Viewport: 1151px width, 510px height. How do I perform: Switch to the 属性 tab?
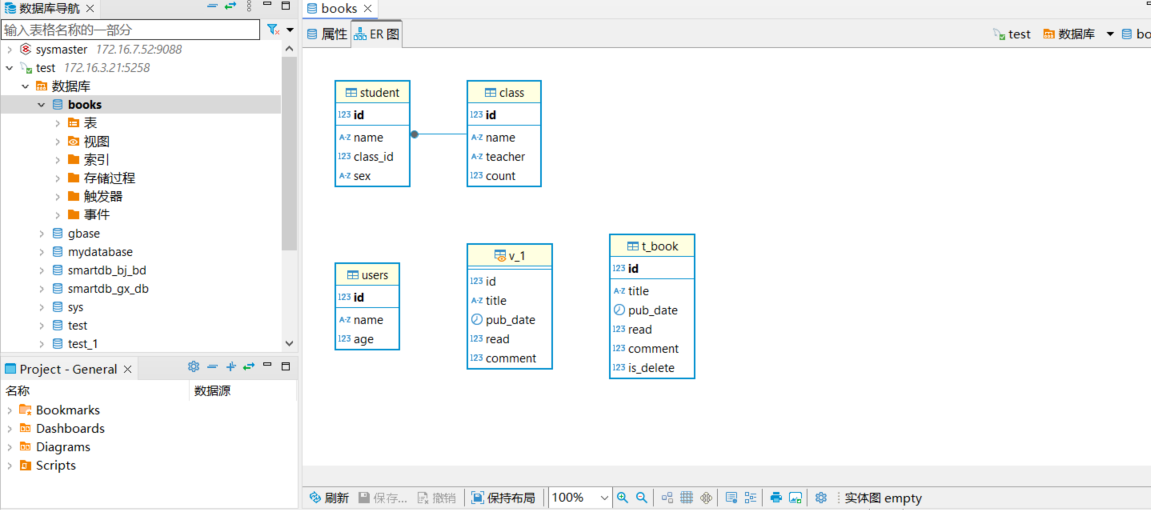pos(327,34)
